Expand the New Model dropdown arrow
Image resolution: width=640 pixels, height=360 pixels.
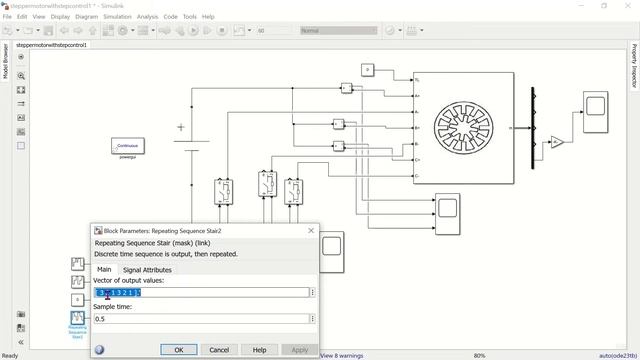[x=18, y=31]
